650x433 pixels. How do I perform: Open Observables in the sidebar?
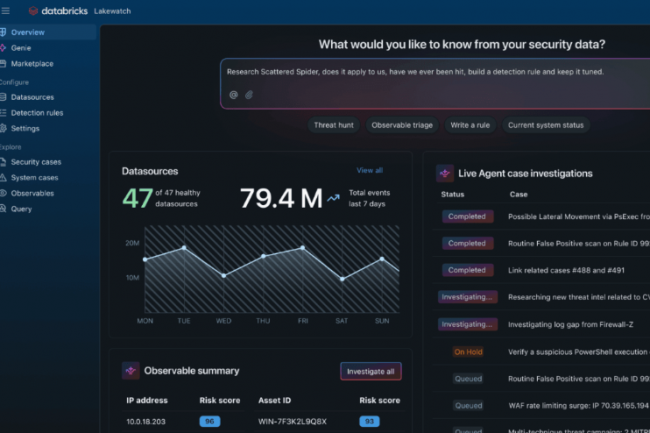point(32,193)
